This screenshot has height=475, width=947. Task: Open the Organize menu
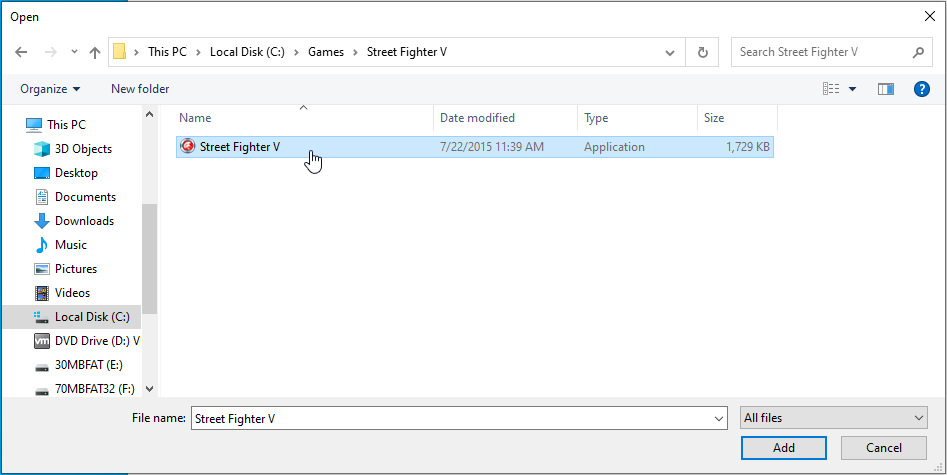(x=50, y=89)
